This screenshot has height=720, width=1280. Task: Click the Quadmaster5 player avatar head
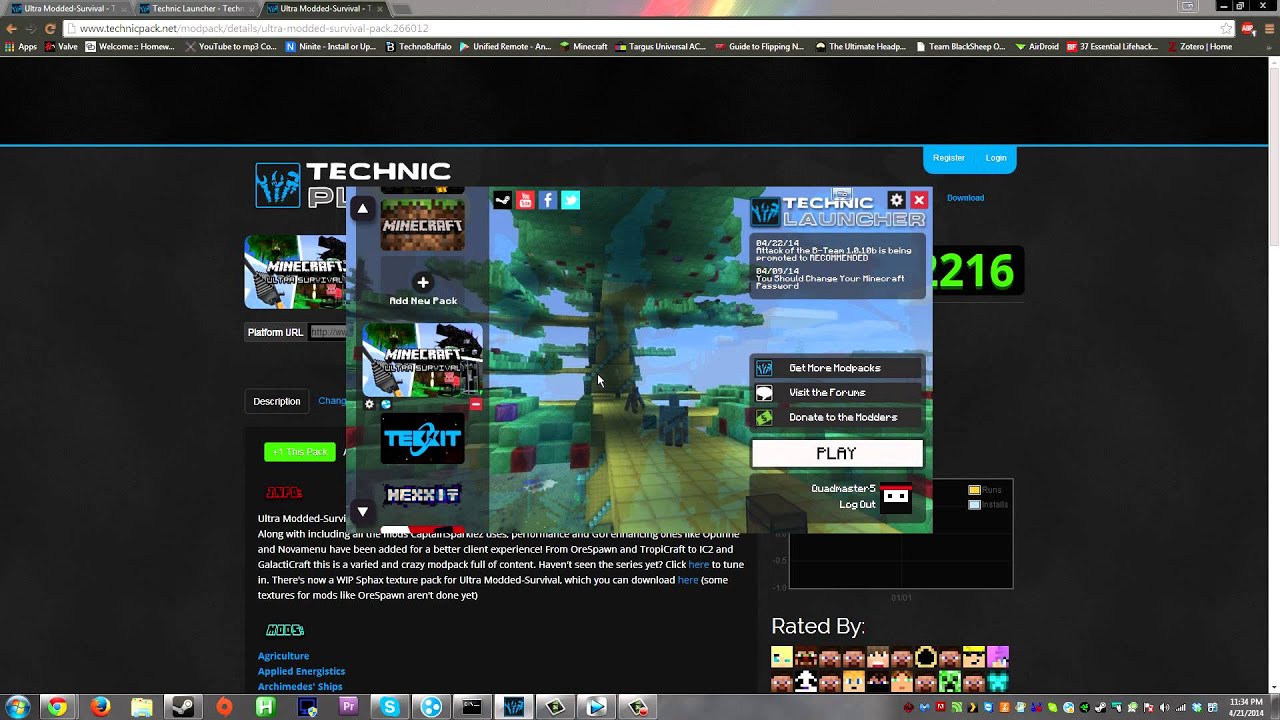pyautogui.click(x=896, y=497)
